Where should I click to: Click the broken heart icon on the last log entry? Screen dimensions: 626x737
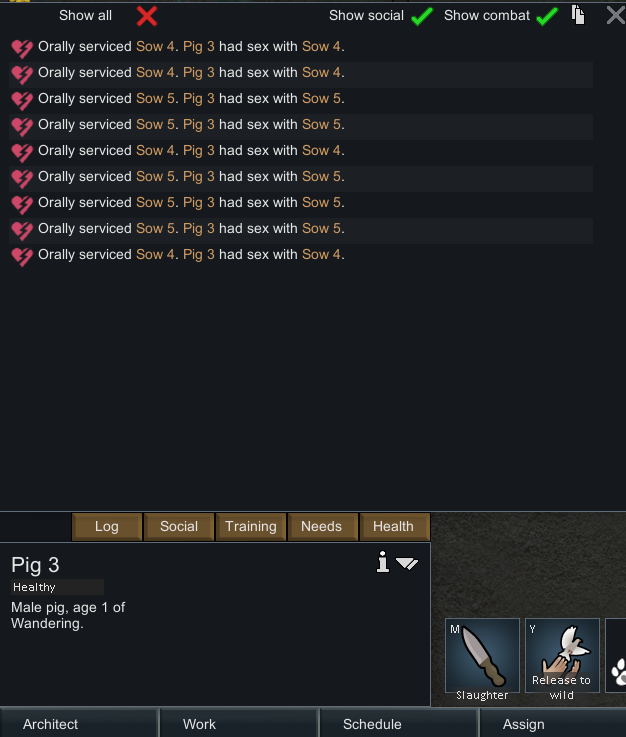[x=22, y=256]
